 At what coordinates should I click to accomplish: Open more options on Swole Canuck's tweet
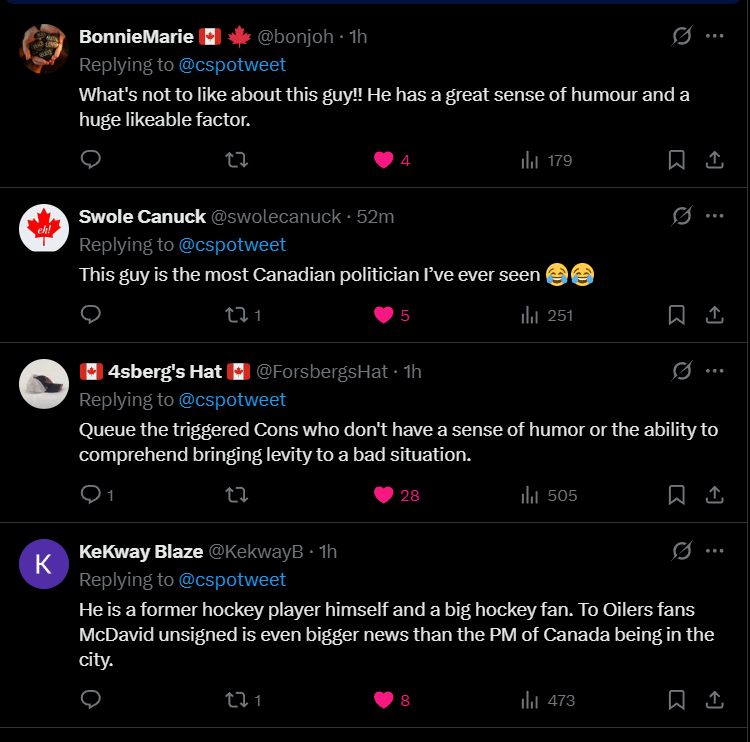pyautogui.click(x=715, y=216)
